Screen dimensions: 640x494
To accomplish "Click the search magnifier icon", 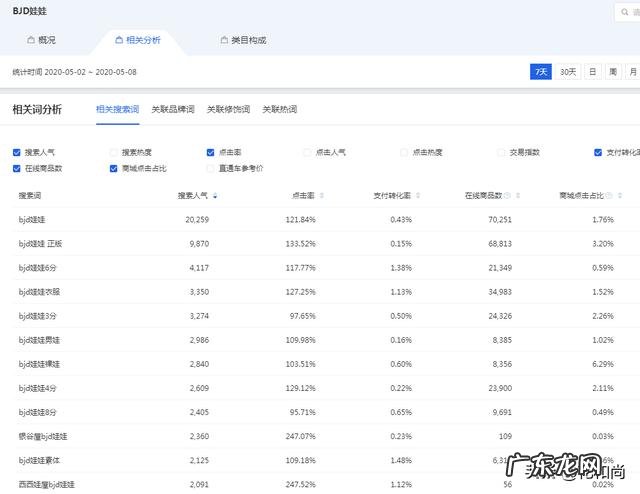I will (624, 12).
